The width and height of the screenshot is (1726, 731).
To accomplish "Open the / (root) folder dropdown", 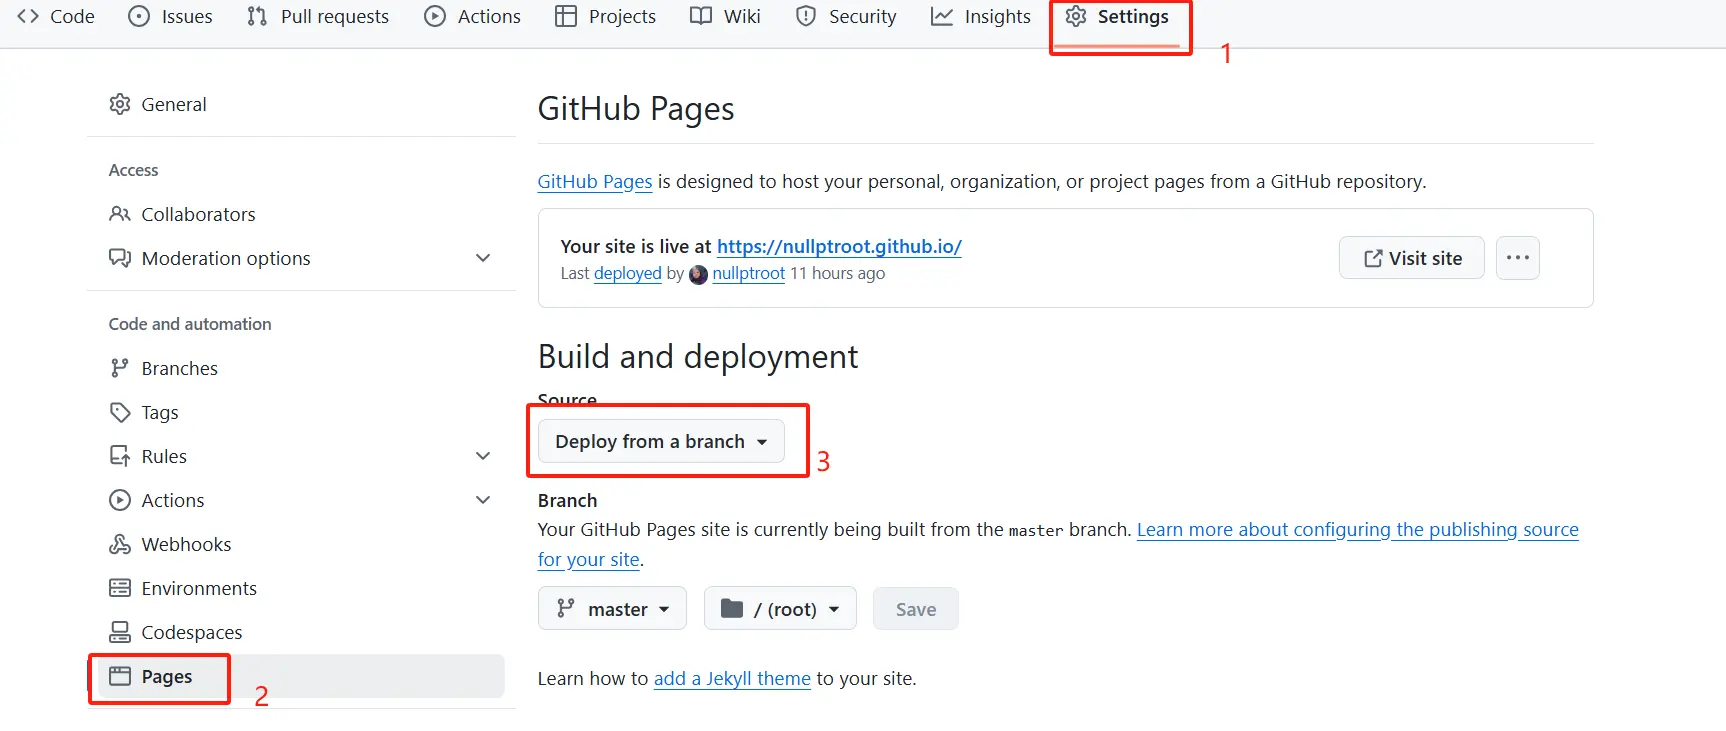I will (780, 608).
